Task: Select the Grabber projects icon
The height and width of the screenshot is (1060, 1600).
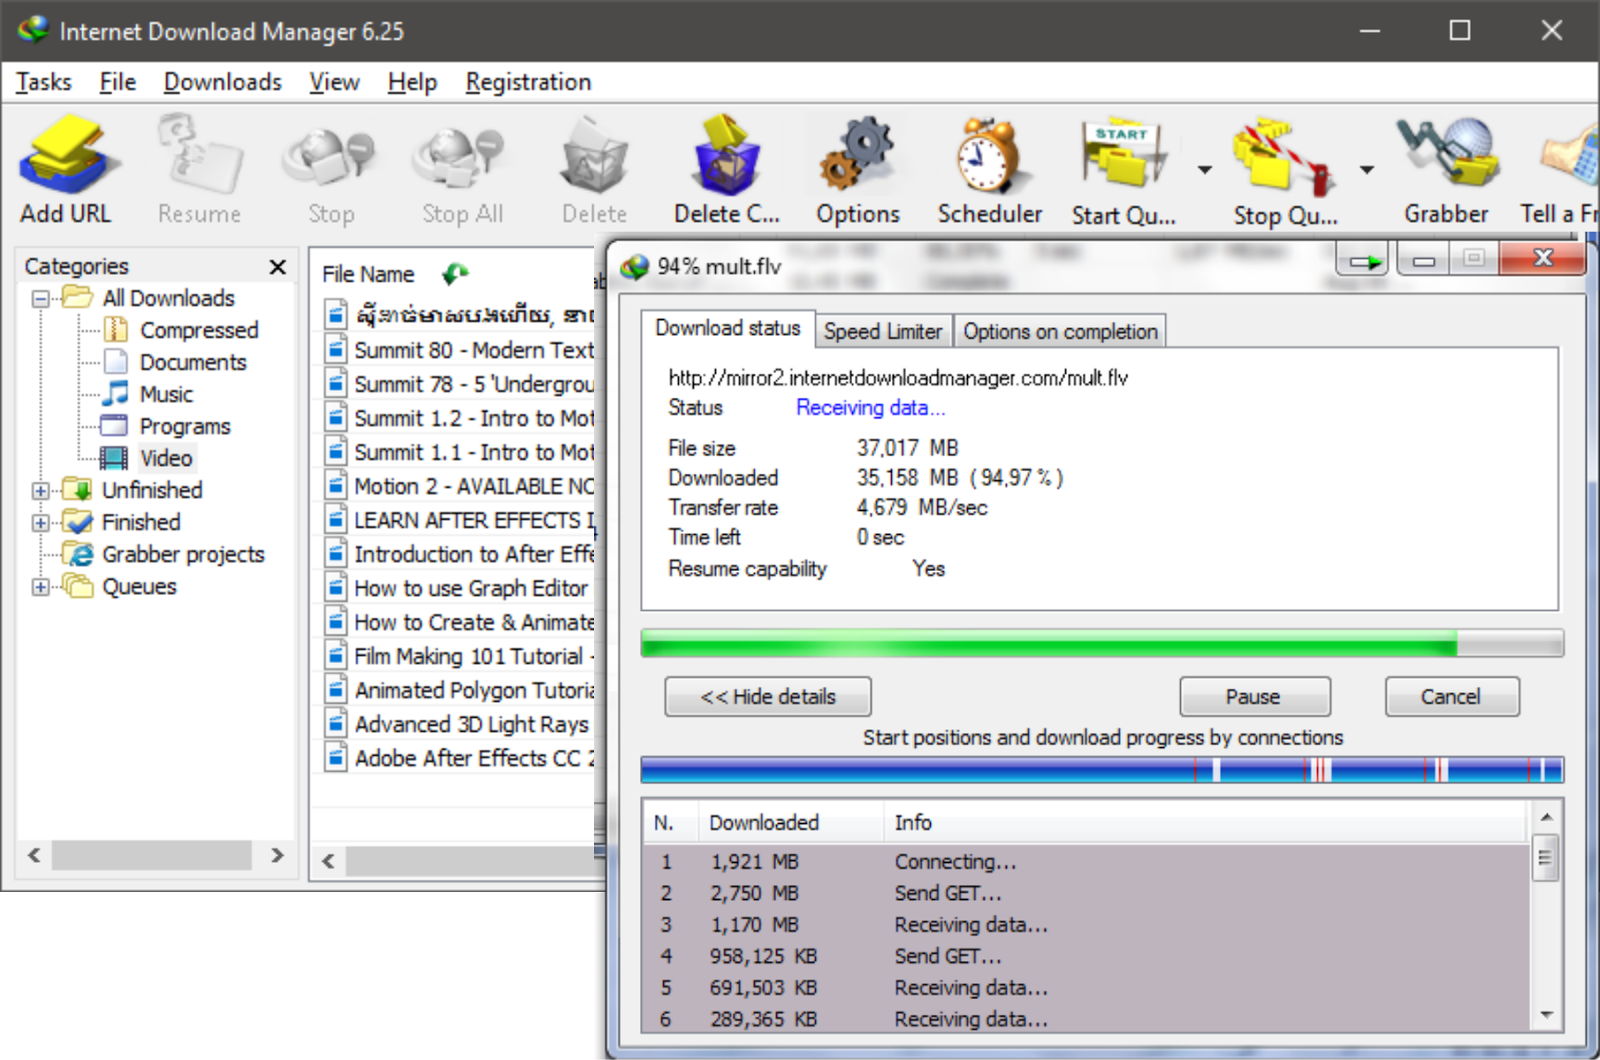Action: click(78, 554)
